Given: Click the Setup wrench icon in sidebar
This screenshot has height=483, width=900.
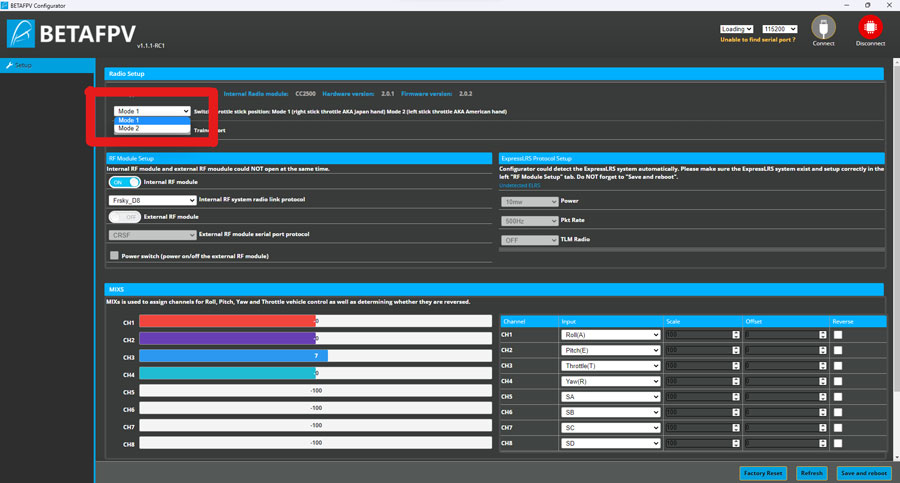Looking at the screenshot, I should (x=9, y=65).
